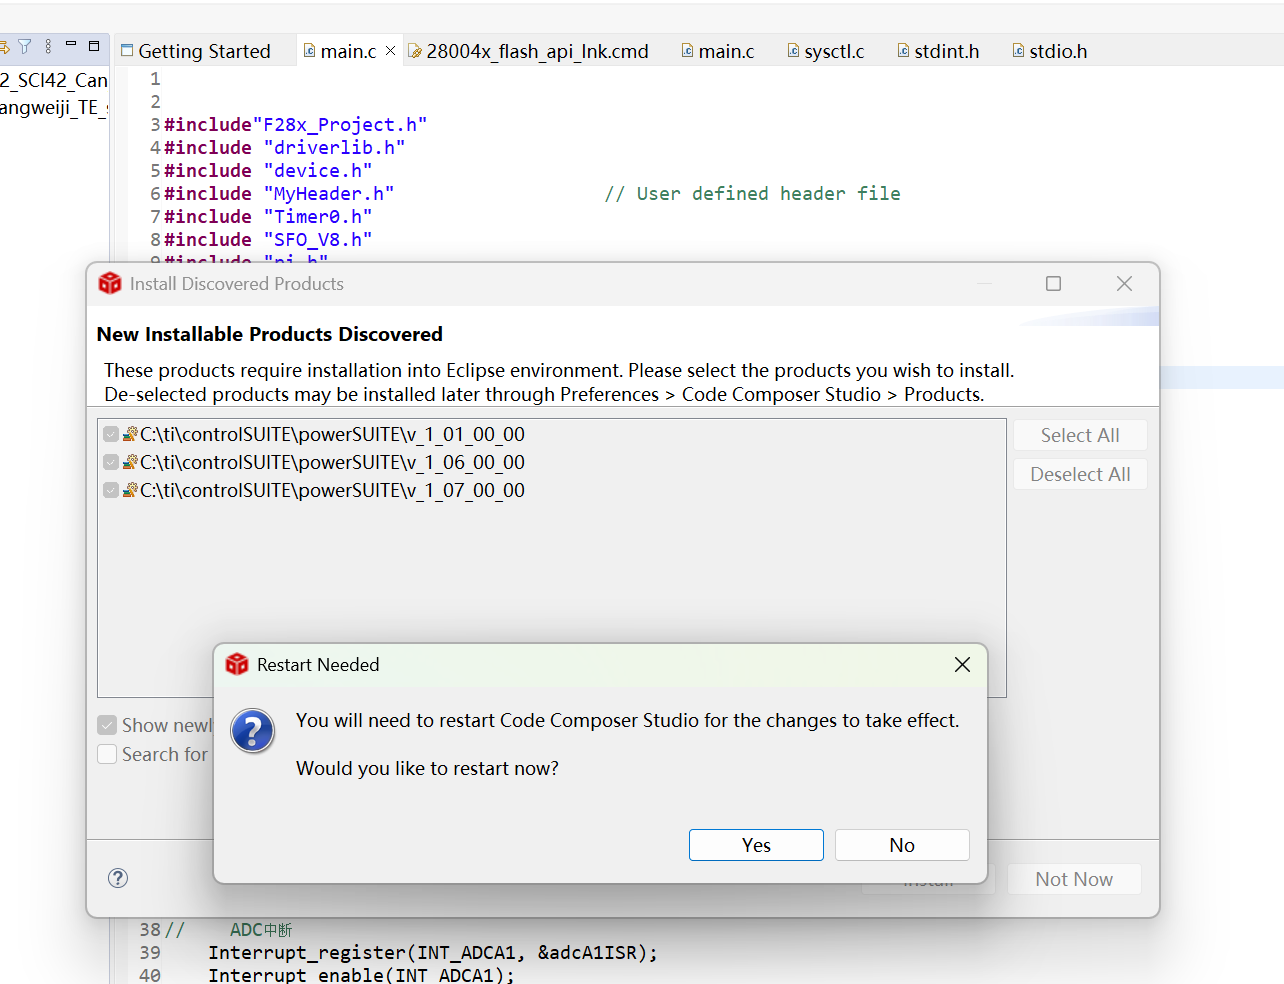The width and height of the screenshot is (1284, 984).
Task: Toggle checkbox for powerSUITE v_1_06_00_00
Action: 111,462
